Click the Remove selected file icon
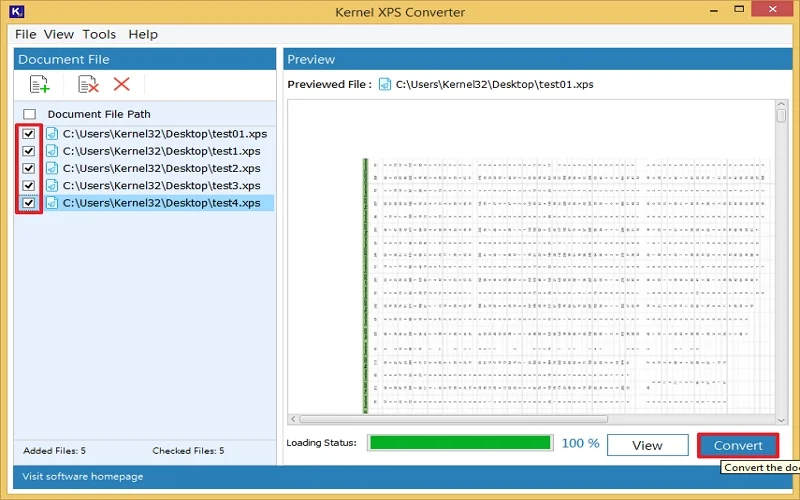Image resolution: width=800 pixels, height=500 pixels. click(x=89, y=85)
